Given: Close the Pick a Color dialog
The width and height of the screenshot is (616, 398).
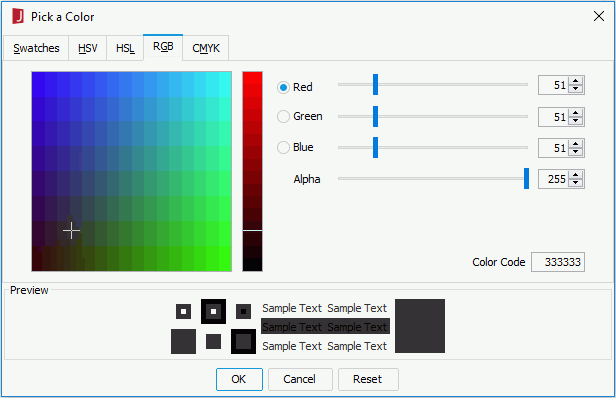Looking at the screenshot, I should pyautogui.click(x=599, y=16).
